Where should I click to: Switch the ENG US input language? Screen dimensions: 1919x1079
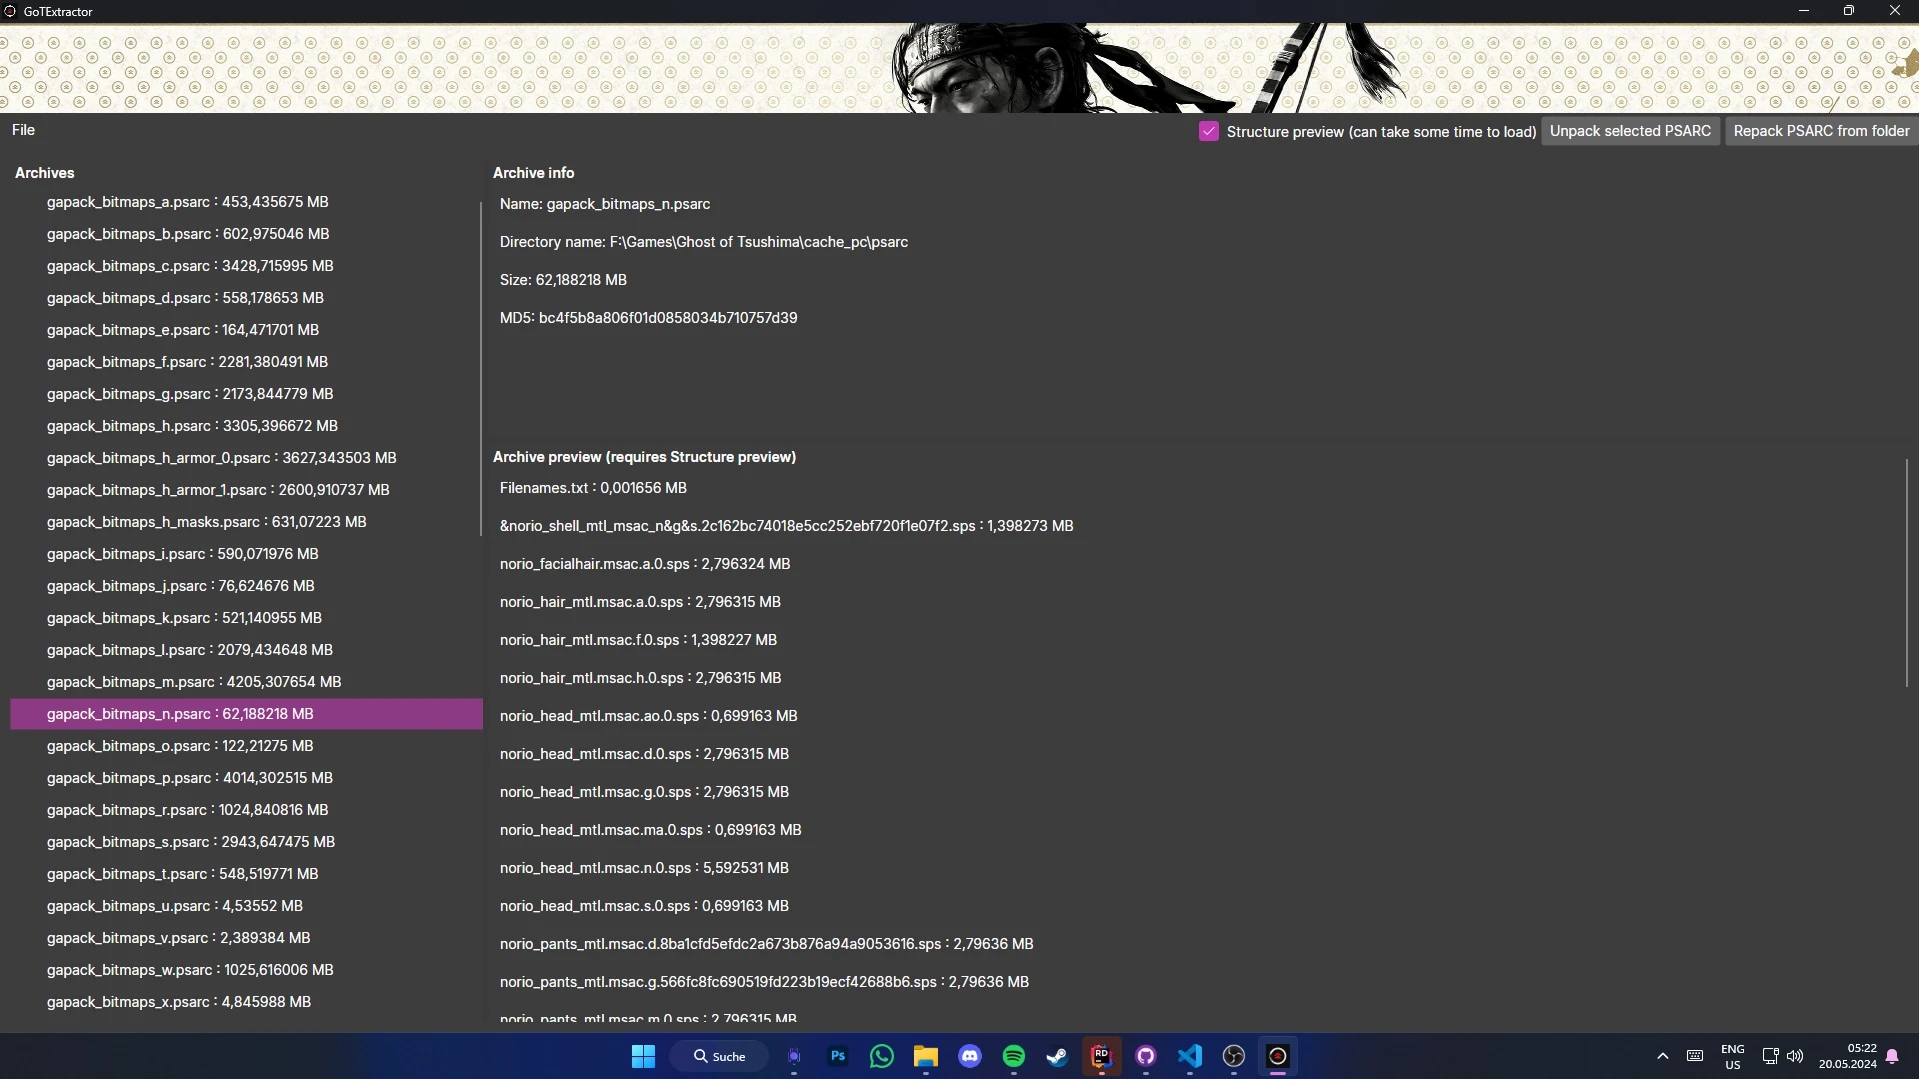1733,1057
